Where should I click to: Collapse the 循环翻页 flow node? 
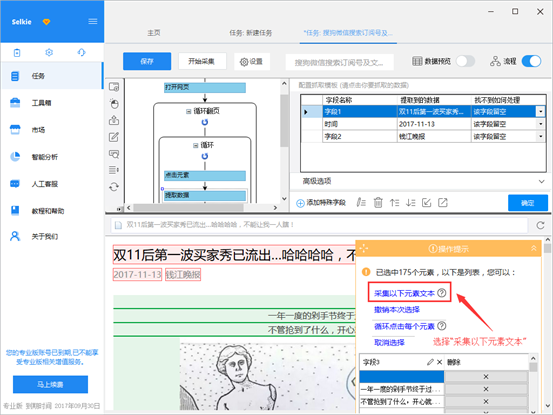click(188, 111)
